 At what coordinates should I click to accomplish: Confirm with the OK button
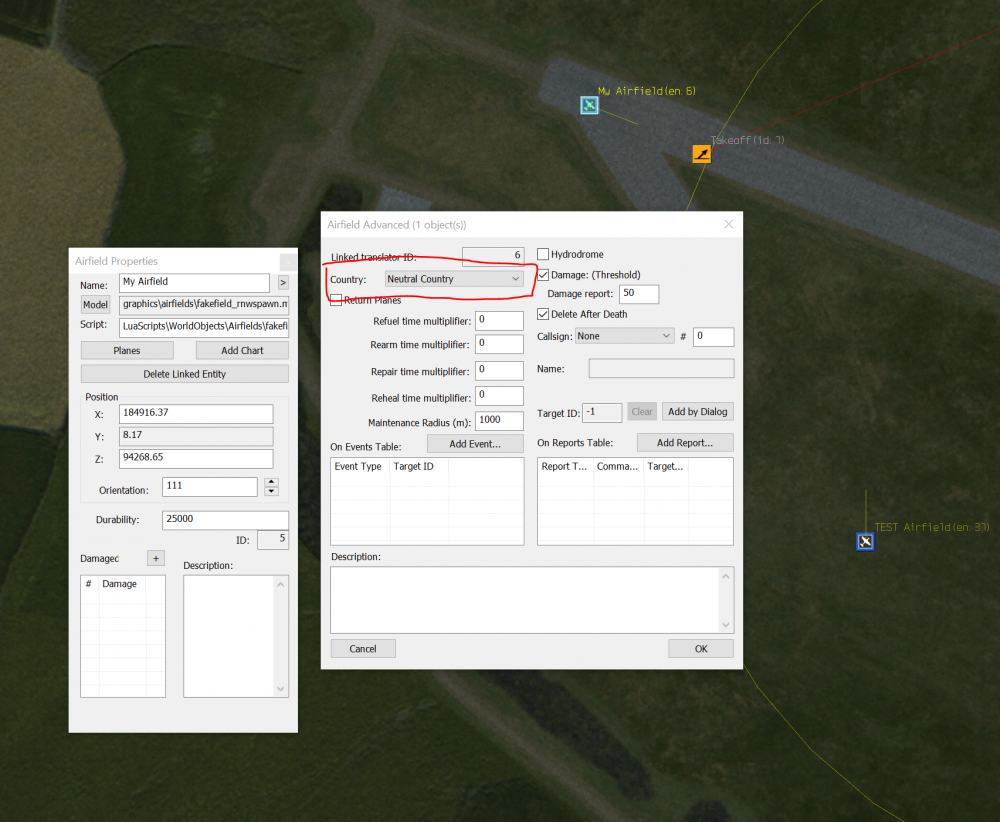[x=701, y=649]
